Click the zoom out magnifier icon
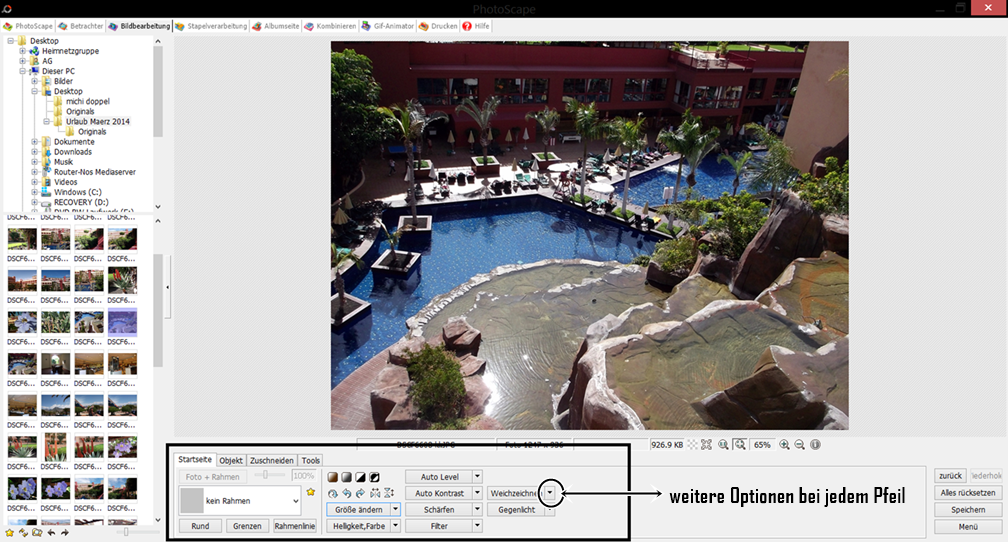This screenshot has width=1008, height=542. (x=800, y=444)
